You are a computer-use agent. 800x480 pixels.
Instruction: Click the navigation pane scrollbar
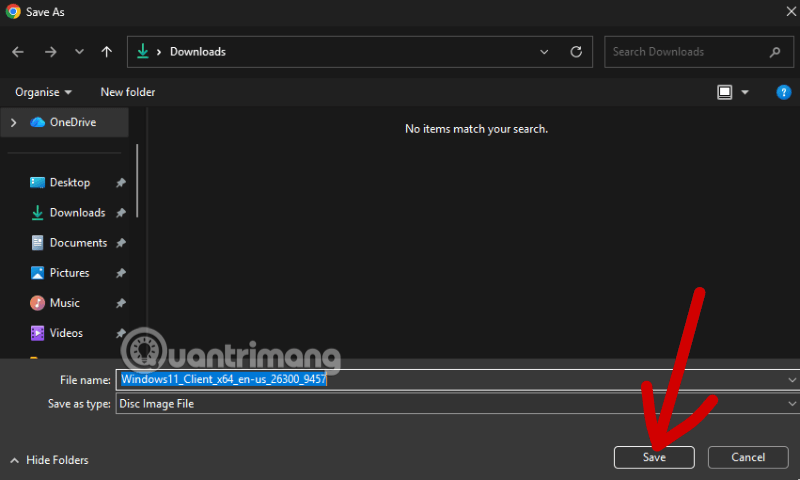point(137,181)
